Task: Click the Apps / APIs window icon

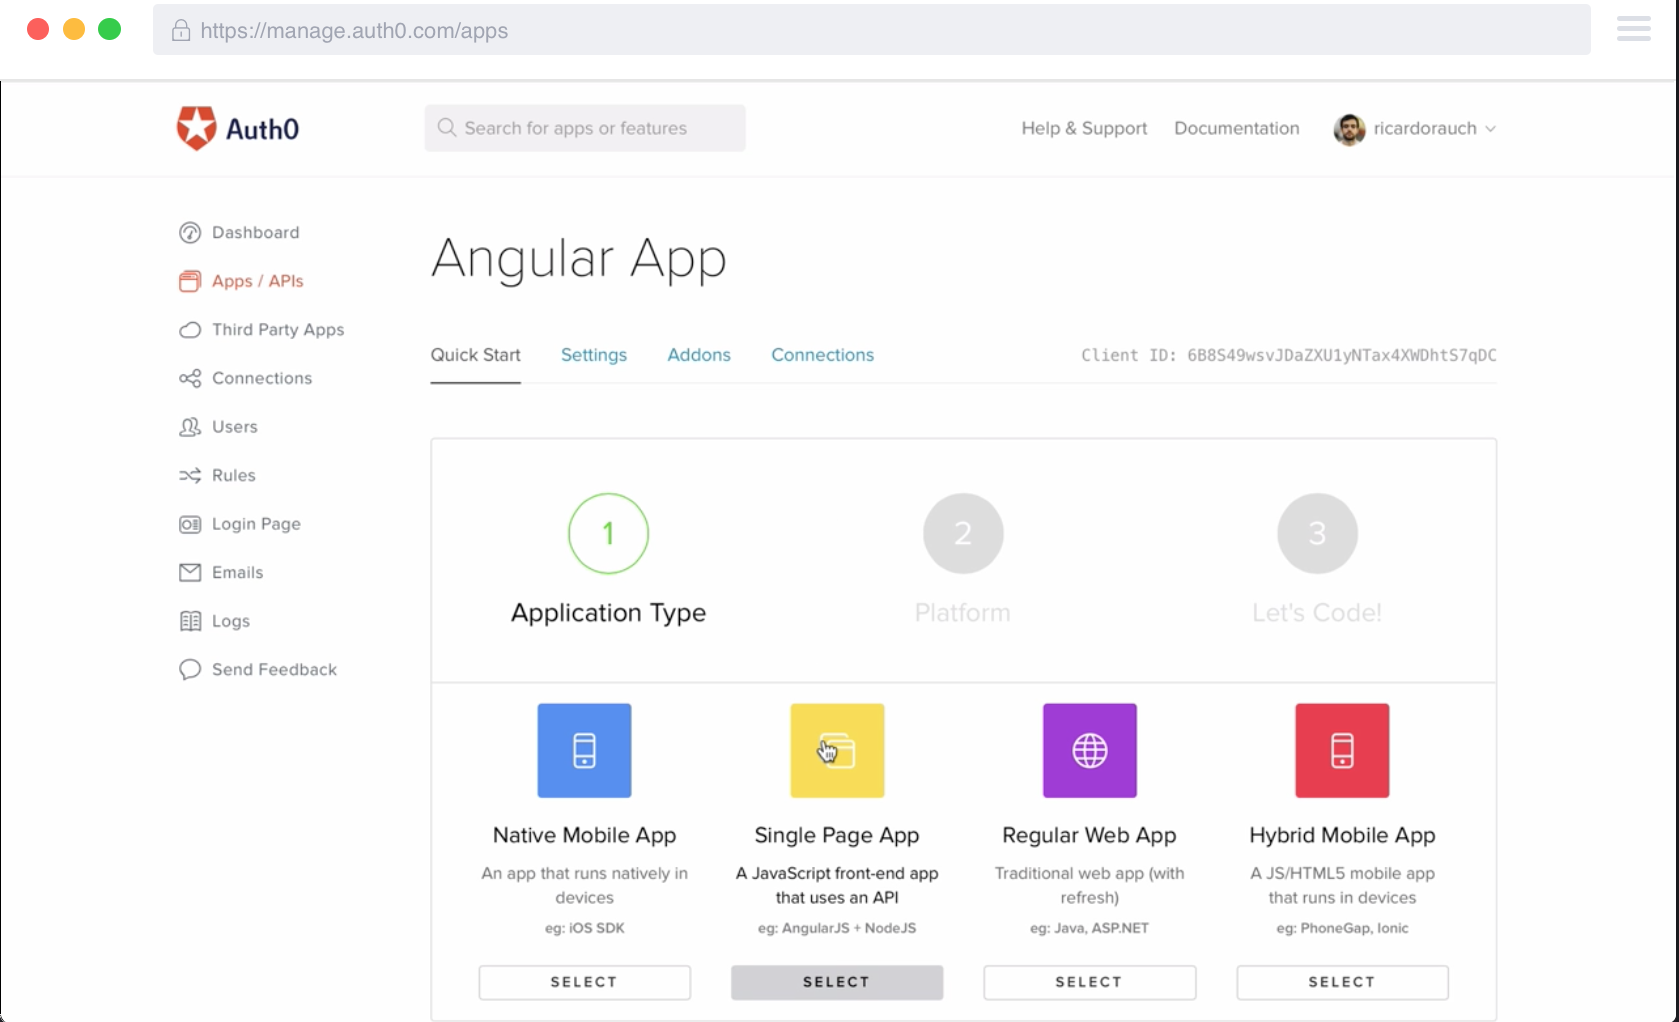Action: pos(190,281)
